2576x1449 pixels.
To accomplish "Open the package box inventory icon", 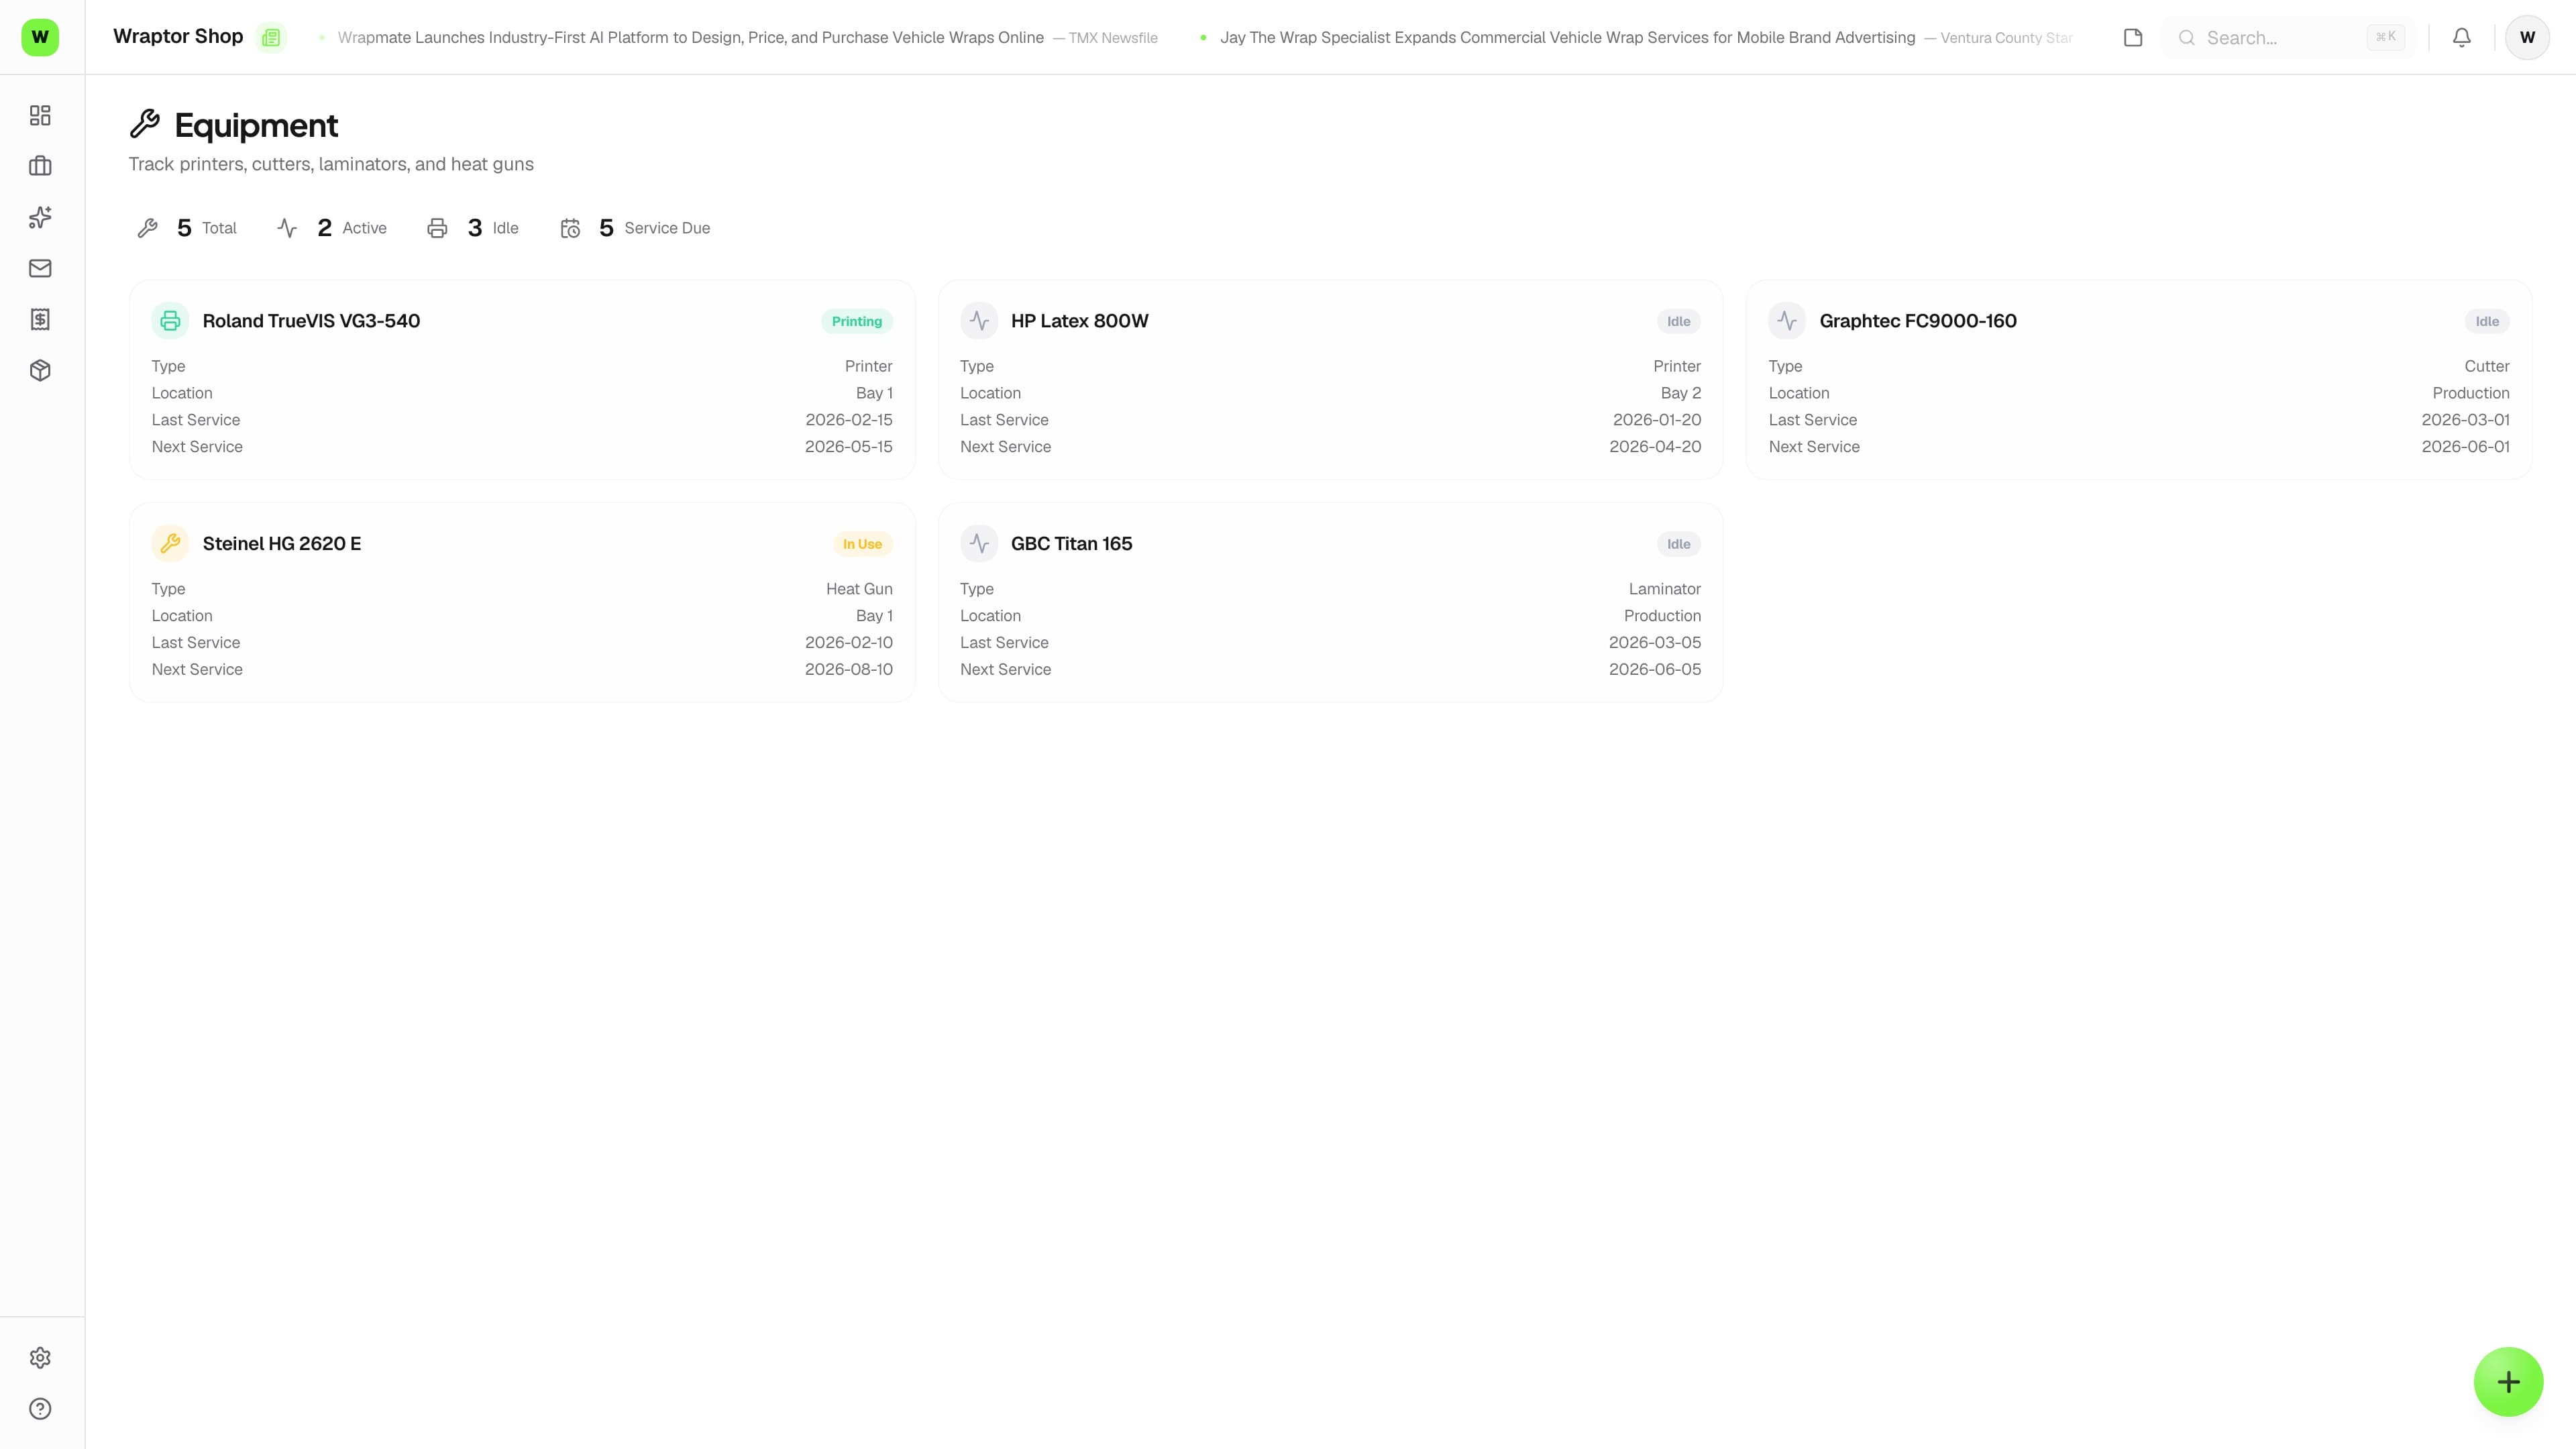I will [x=40, y=370].
